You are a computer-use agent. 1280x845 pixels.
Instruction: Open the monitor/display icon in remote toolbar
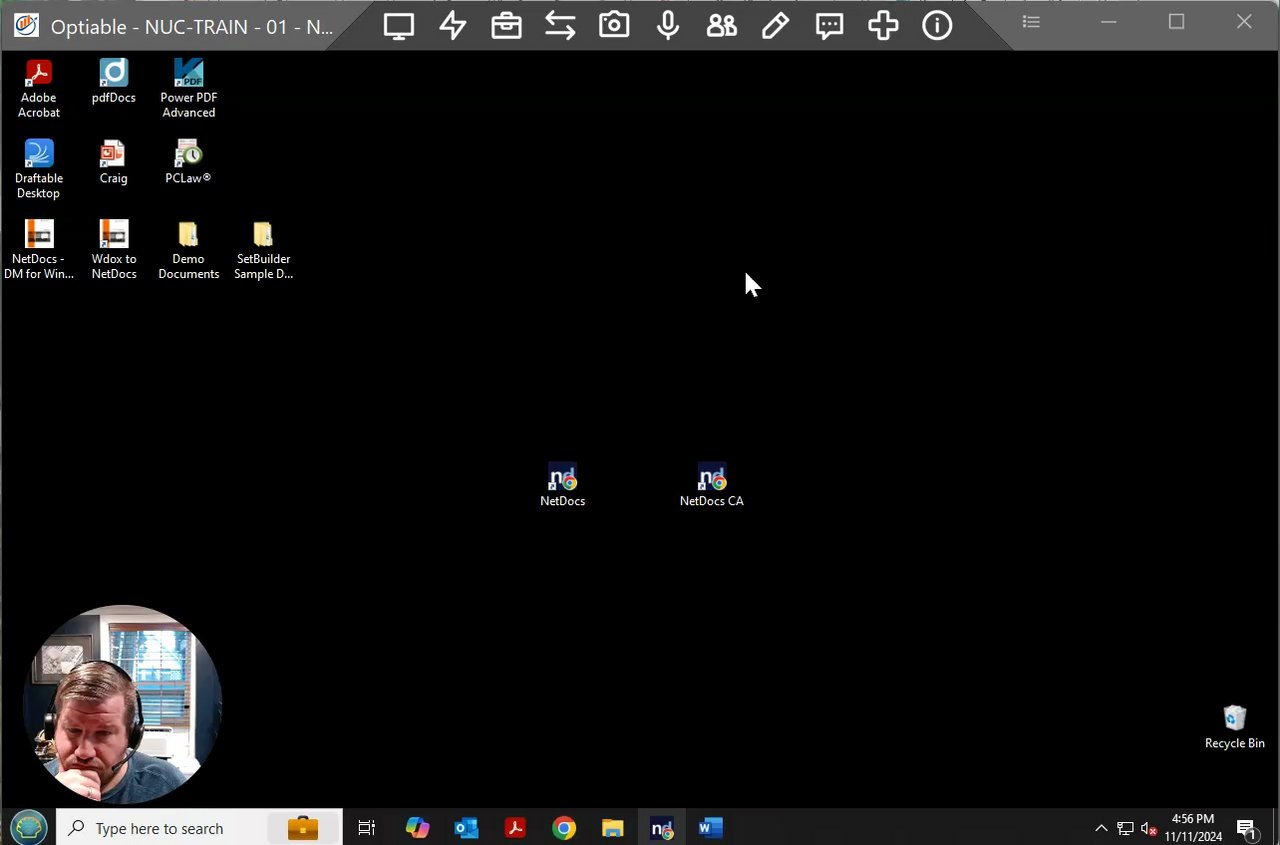(399, 26)
